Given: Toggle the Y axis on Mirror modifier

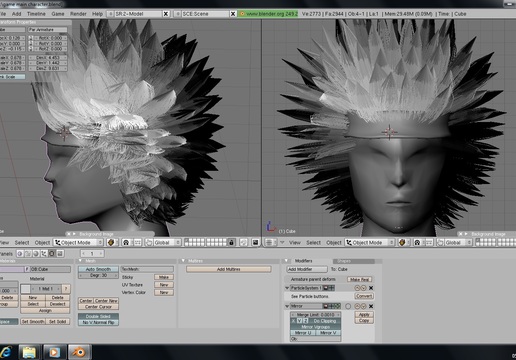Looking at the screenshot, I should pos(299,321).
